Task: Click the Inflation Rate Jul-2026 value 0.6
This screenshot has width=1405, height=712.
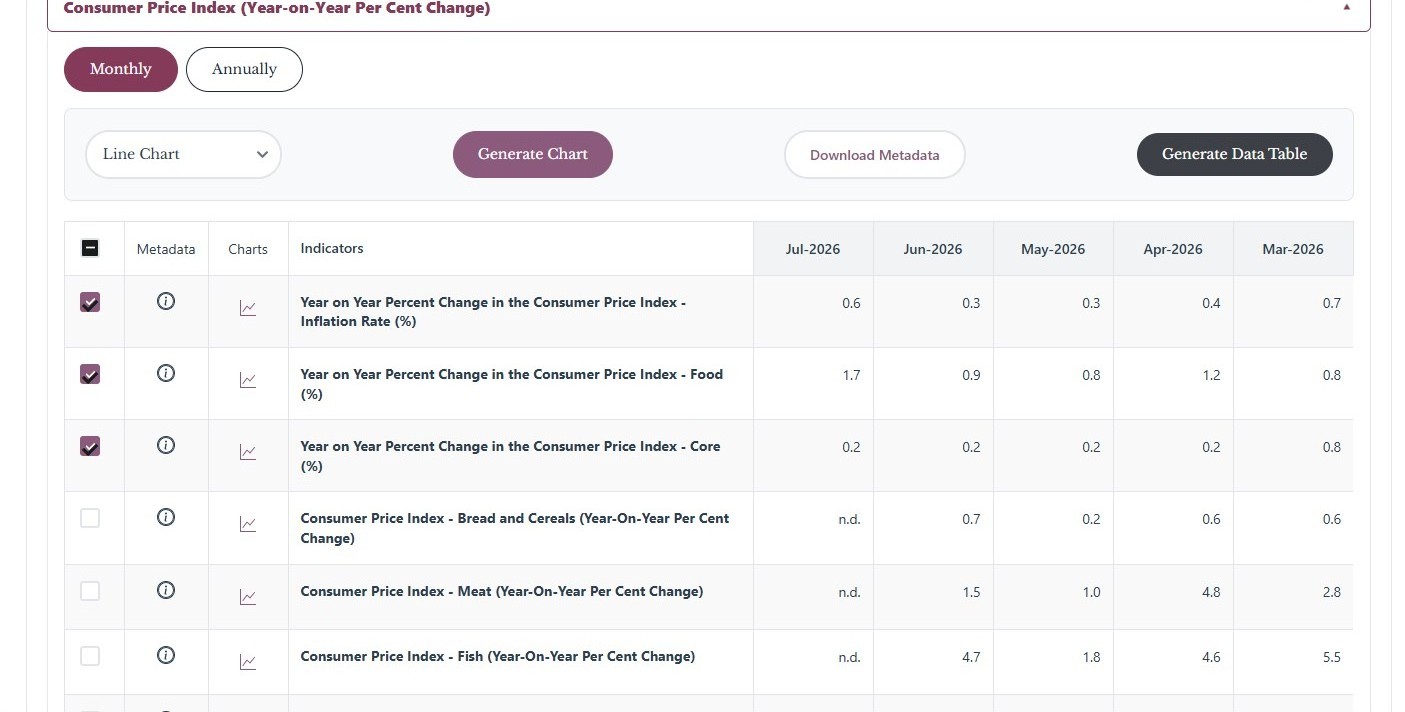Action: click(x=851, y=303)
